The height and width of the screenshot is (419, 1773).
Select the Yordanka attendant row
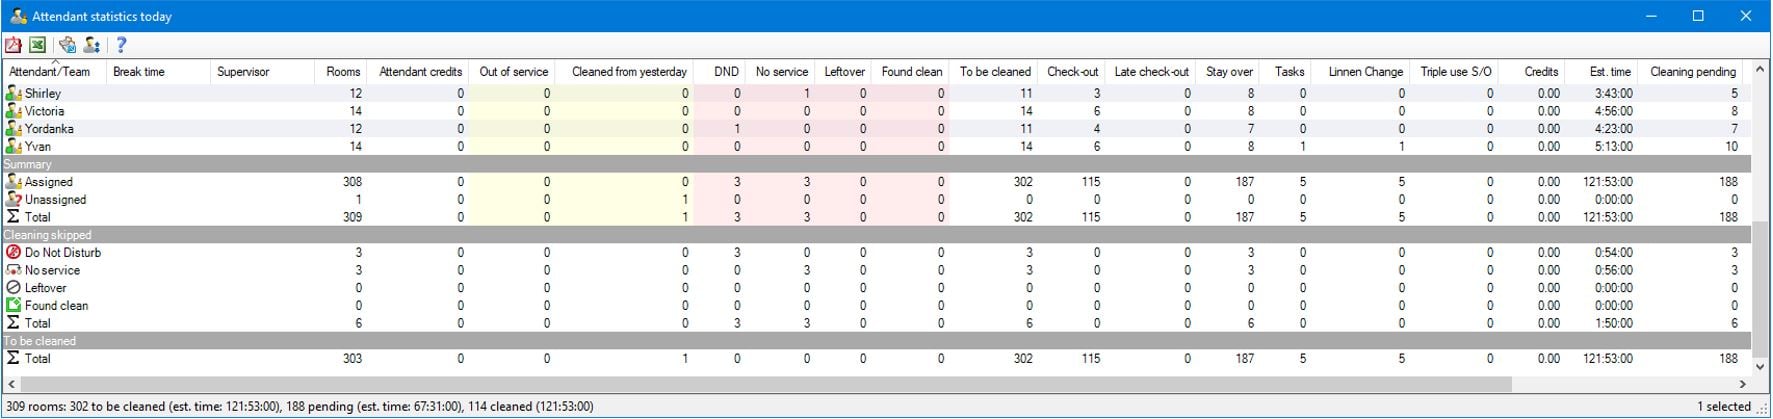(49, 129)
